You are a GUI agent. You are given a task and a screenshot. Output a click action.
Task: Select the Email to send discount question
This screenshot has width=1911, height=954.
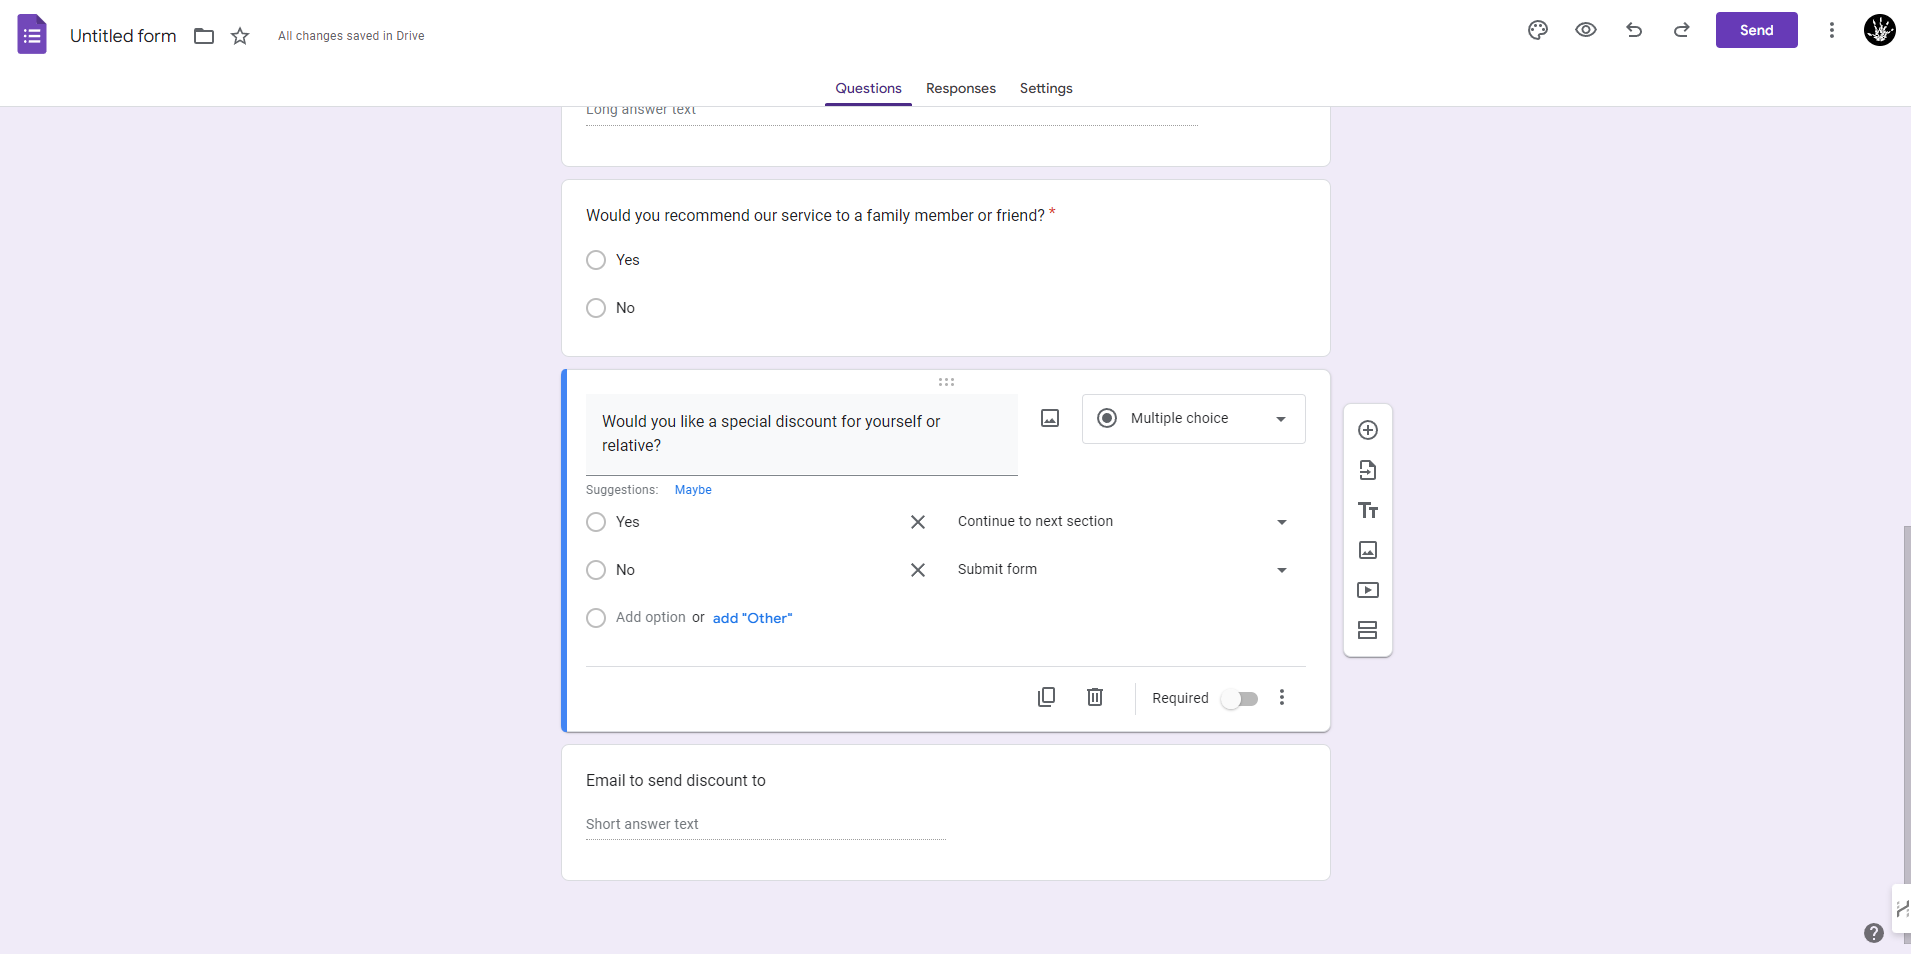pos(946,812)
